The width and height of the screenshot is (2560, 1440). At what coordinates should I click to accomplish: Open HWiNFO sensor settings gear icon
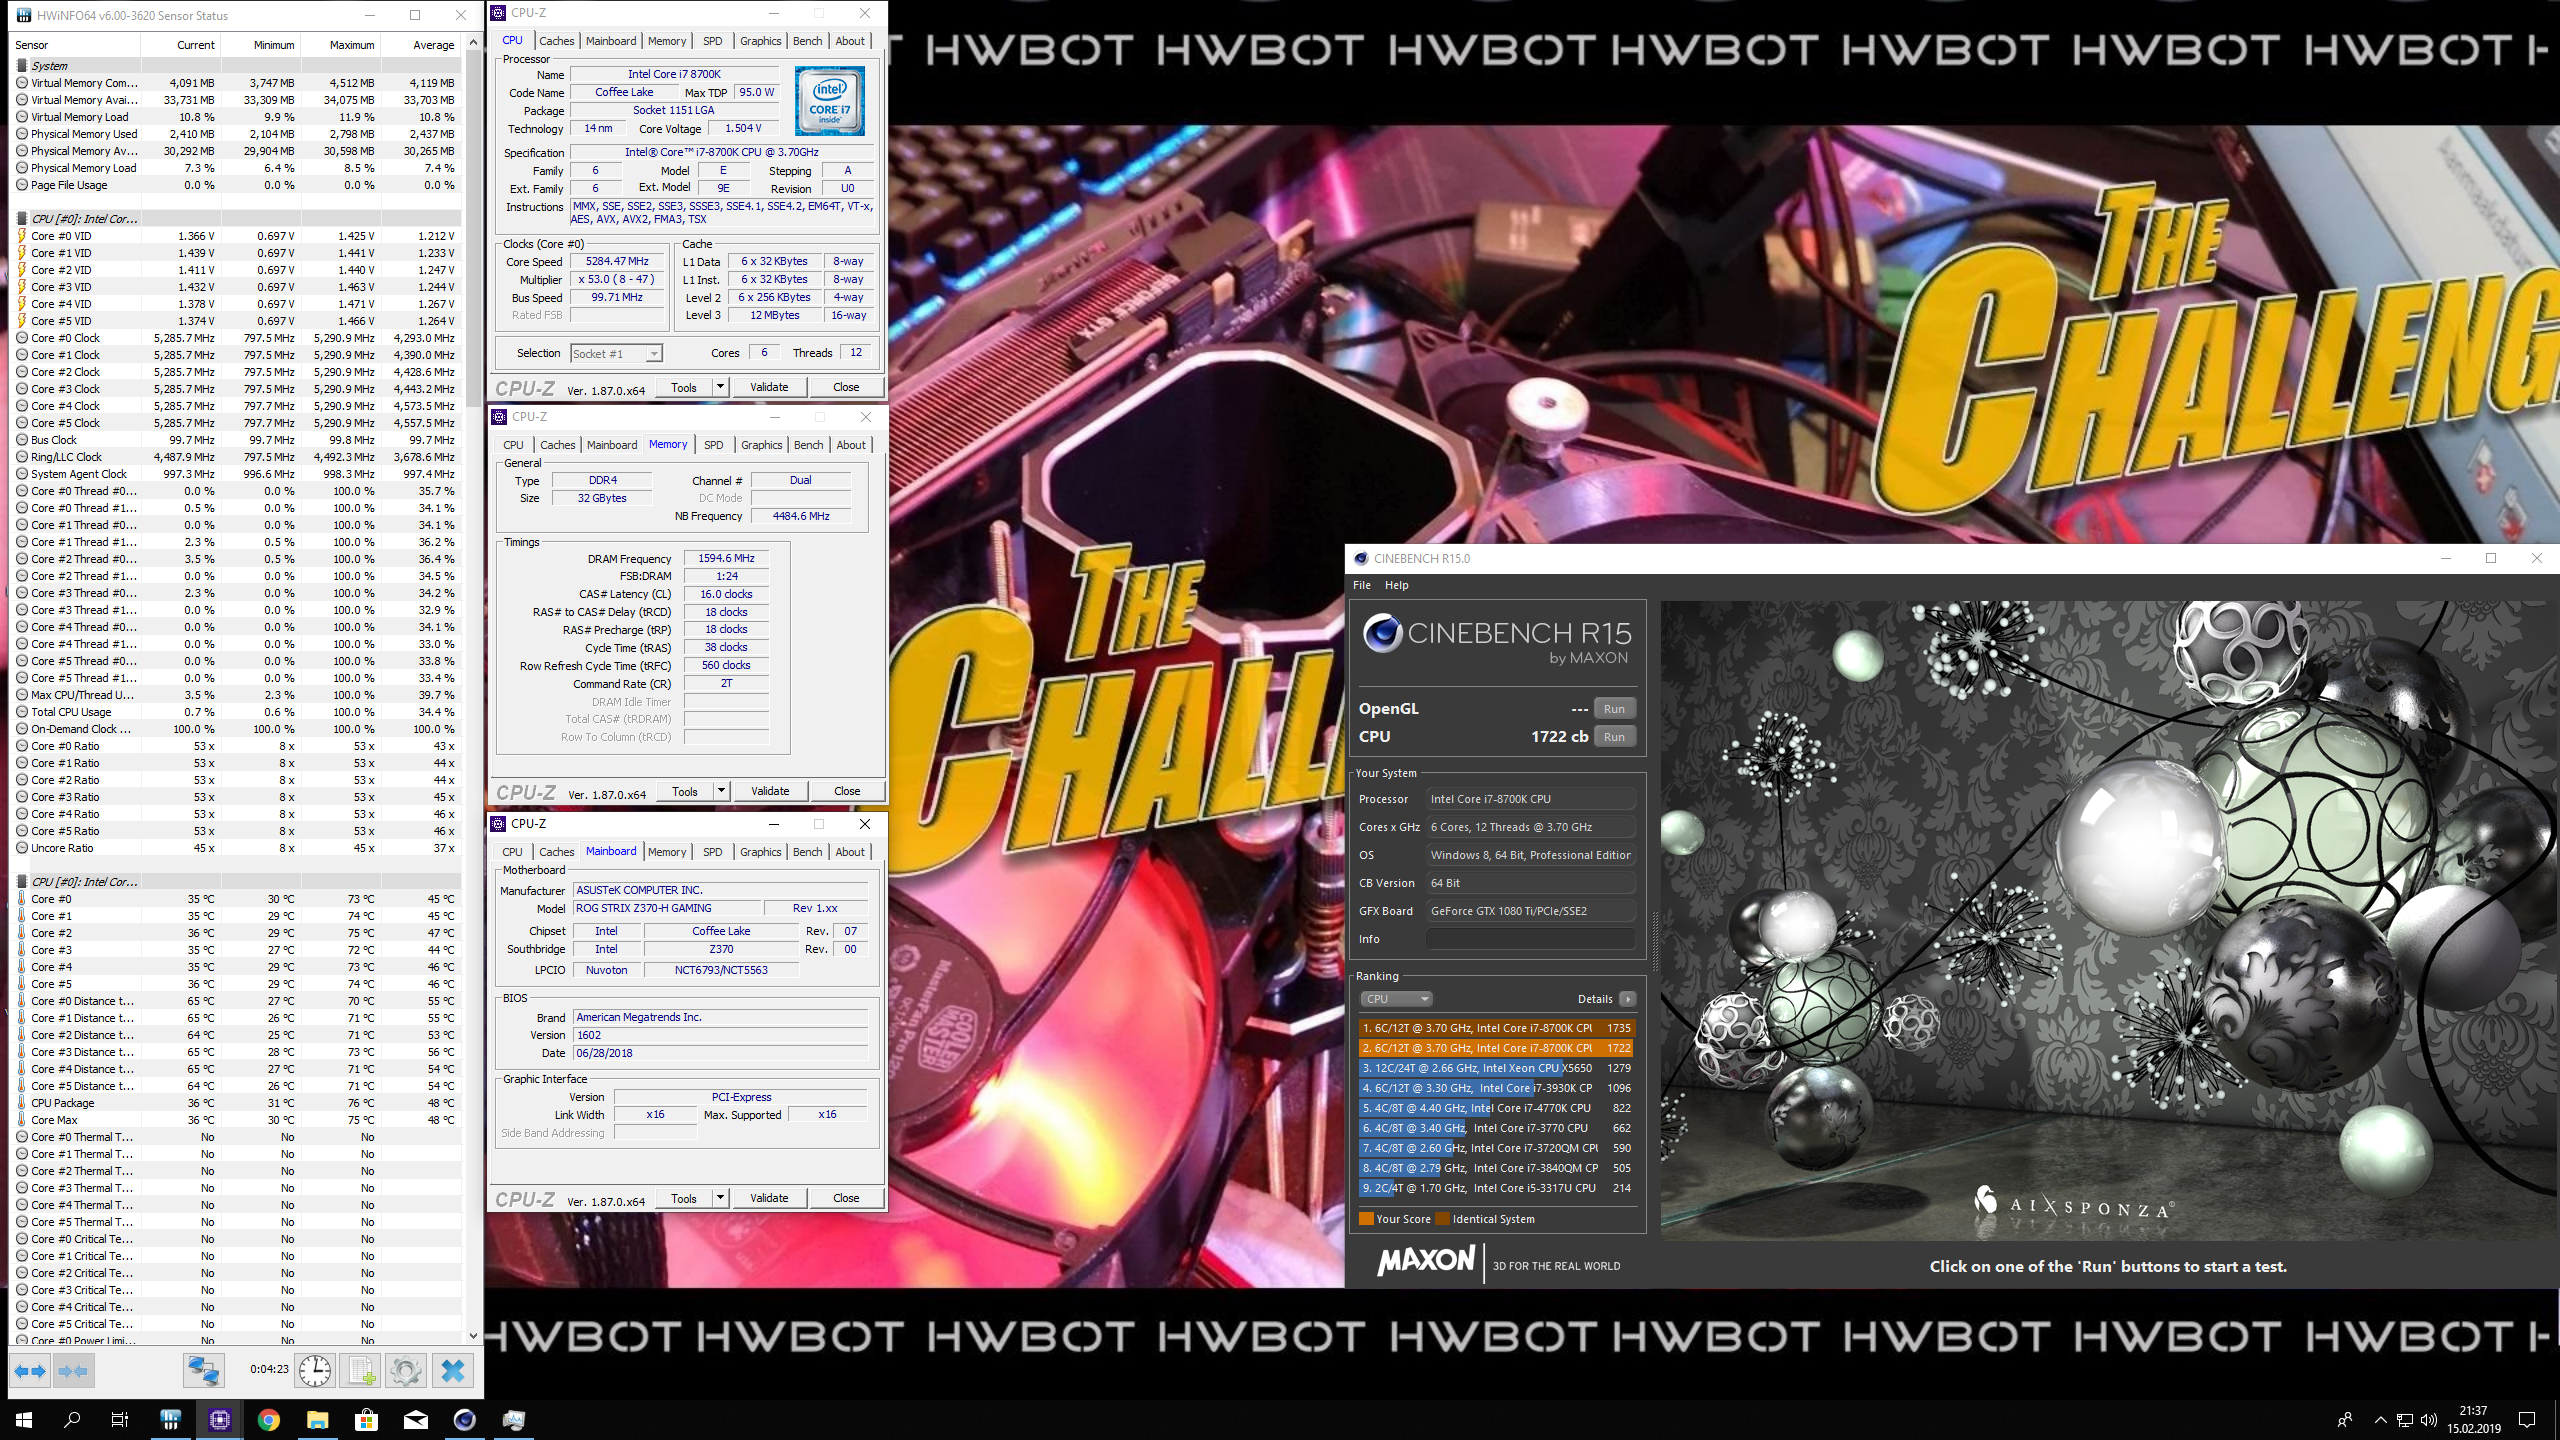coord(406,1370)
